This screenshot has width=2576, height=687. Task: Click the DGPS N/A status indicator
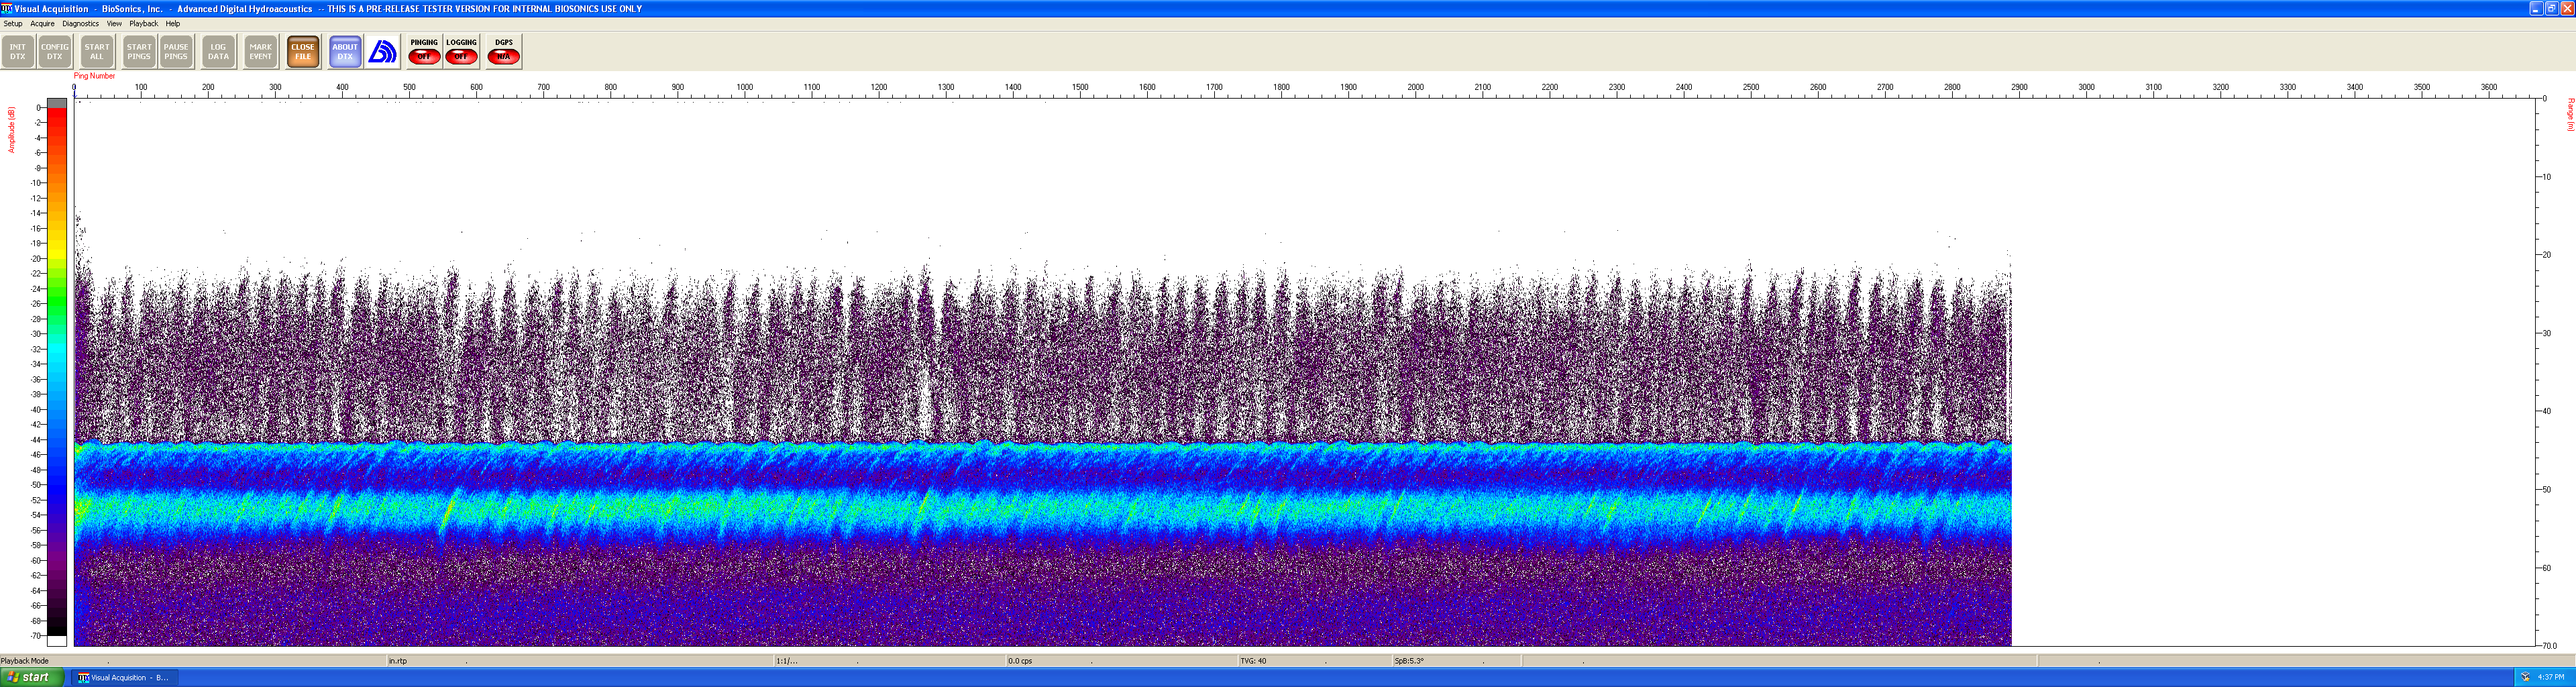click(x=504, y=52)
